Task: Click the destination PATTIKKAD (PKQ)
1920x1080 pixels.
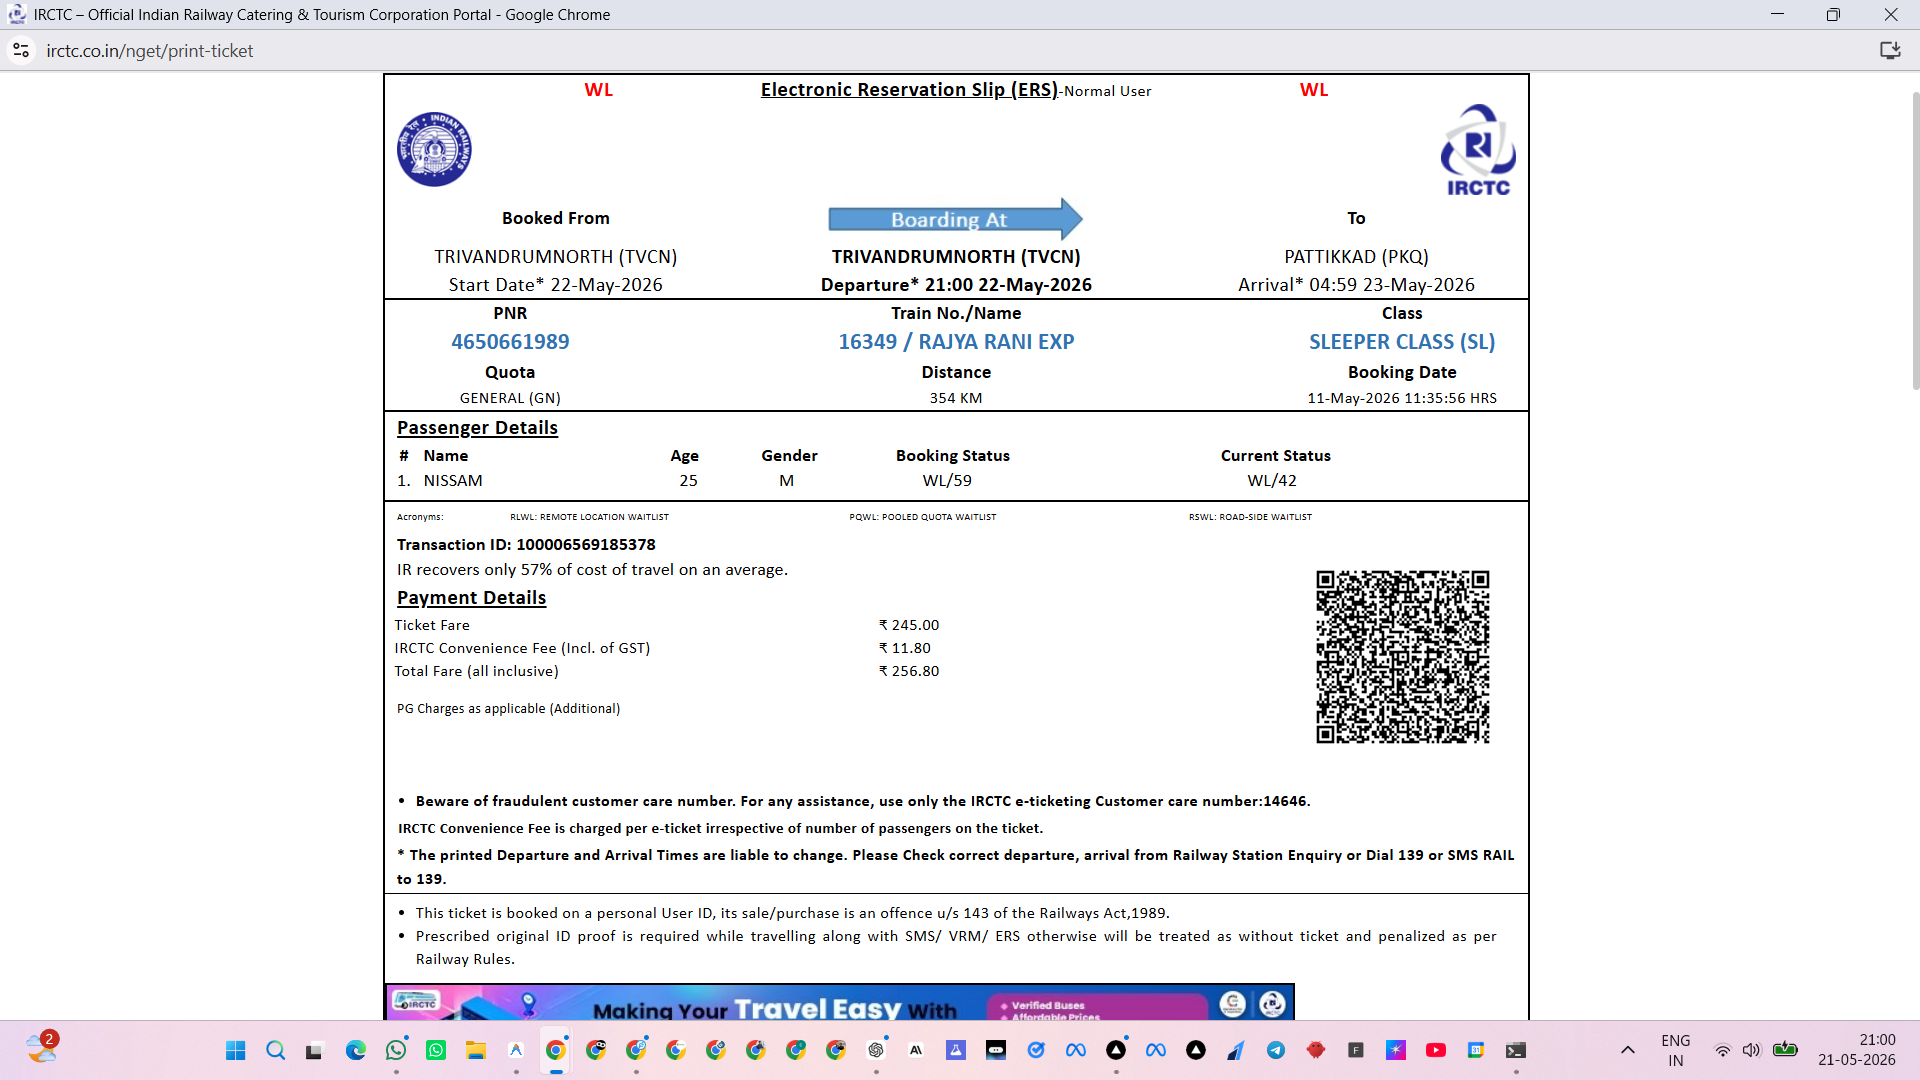Action: (1356, 257)
